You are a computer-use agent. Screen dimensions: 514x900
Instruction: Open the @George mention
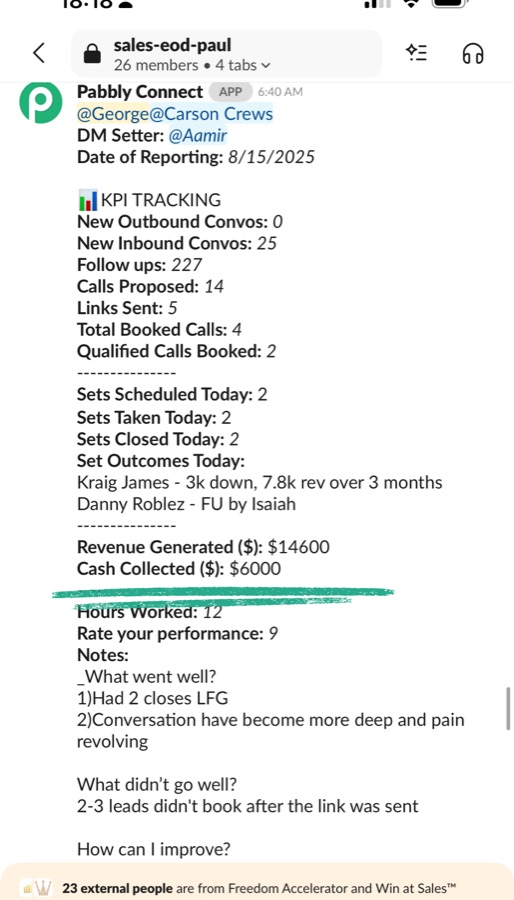[x=113, y=114]
